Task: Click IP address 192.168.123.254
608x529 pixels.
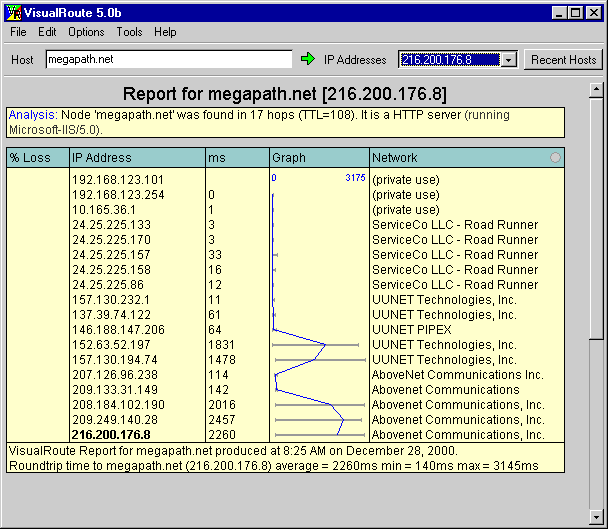Action: pos(118,195)
